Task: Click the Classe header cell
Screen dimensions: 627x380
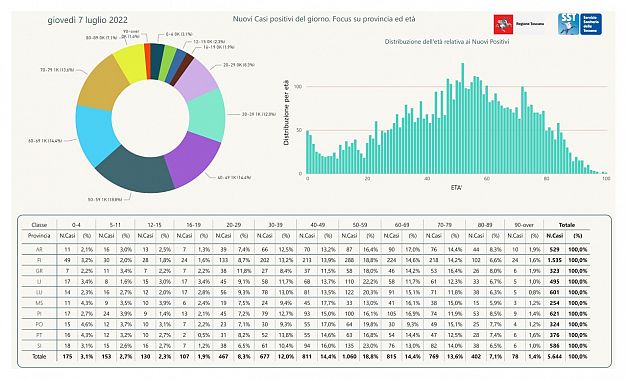Action: click(x=39, y=225)
